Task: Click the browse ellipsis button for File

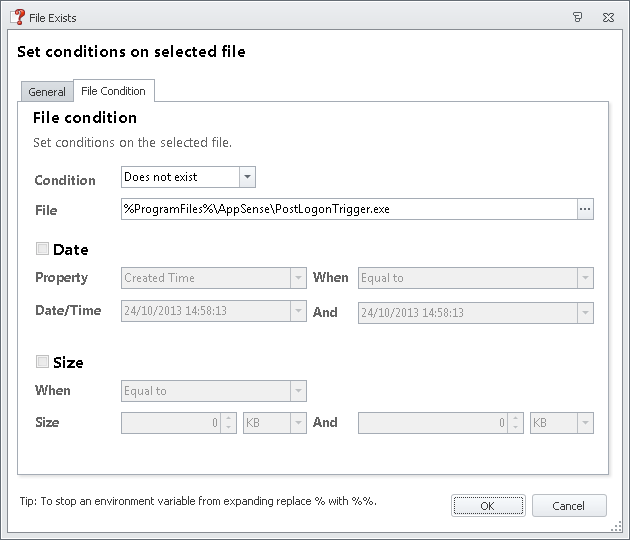Action: [585, 209]
